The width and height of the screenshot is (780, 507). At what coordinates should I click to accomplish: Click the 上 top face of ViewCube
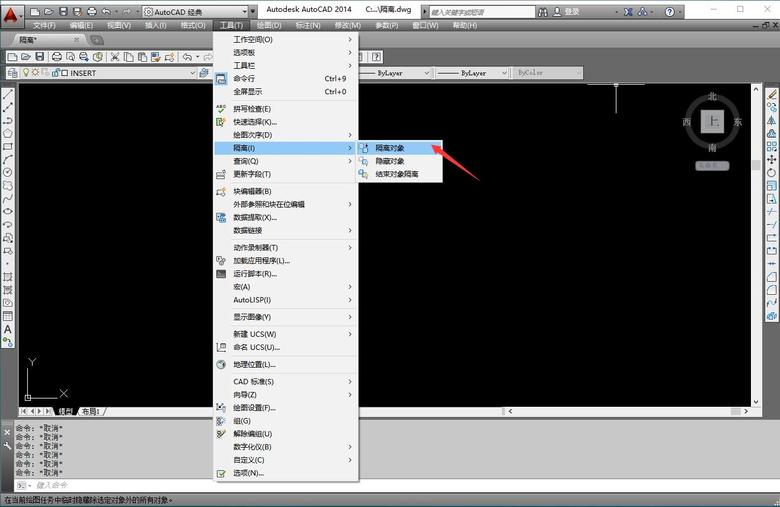[712, 121]
